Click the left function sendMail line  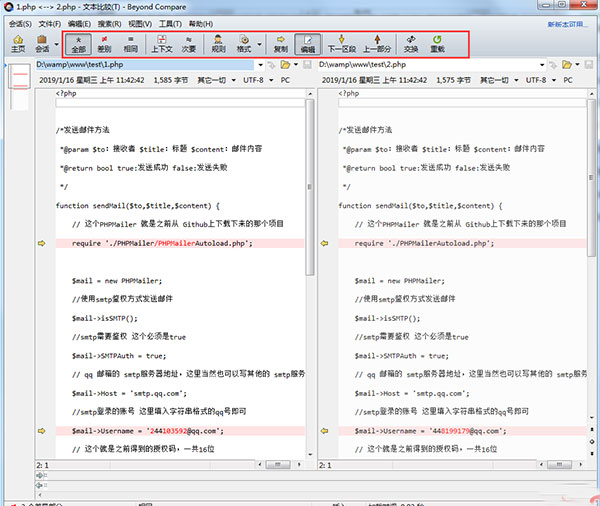[x=137, y=206]
